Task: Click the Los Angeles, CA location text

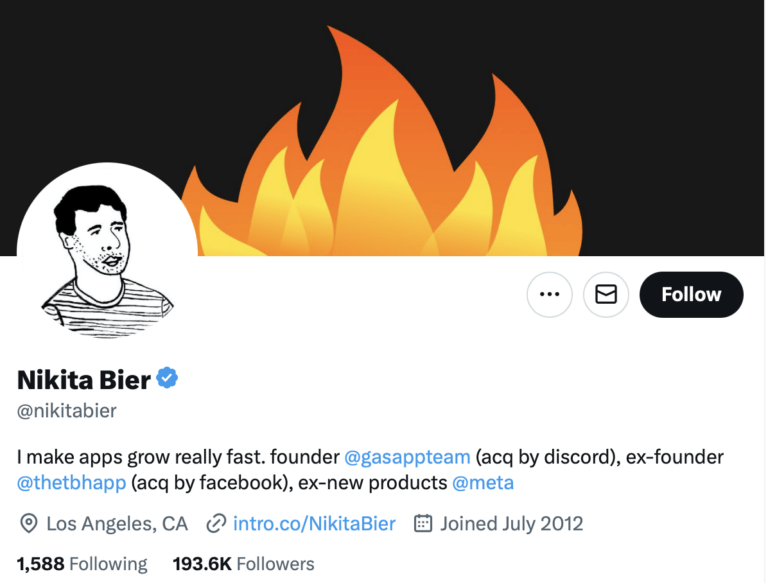Action: pyautogui.click(x=117, y=523)
